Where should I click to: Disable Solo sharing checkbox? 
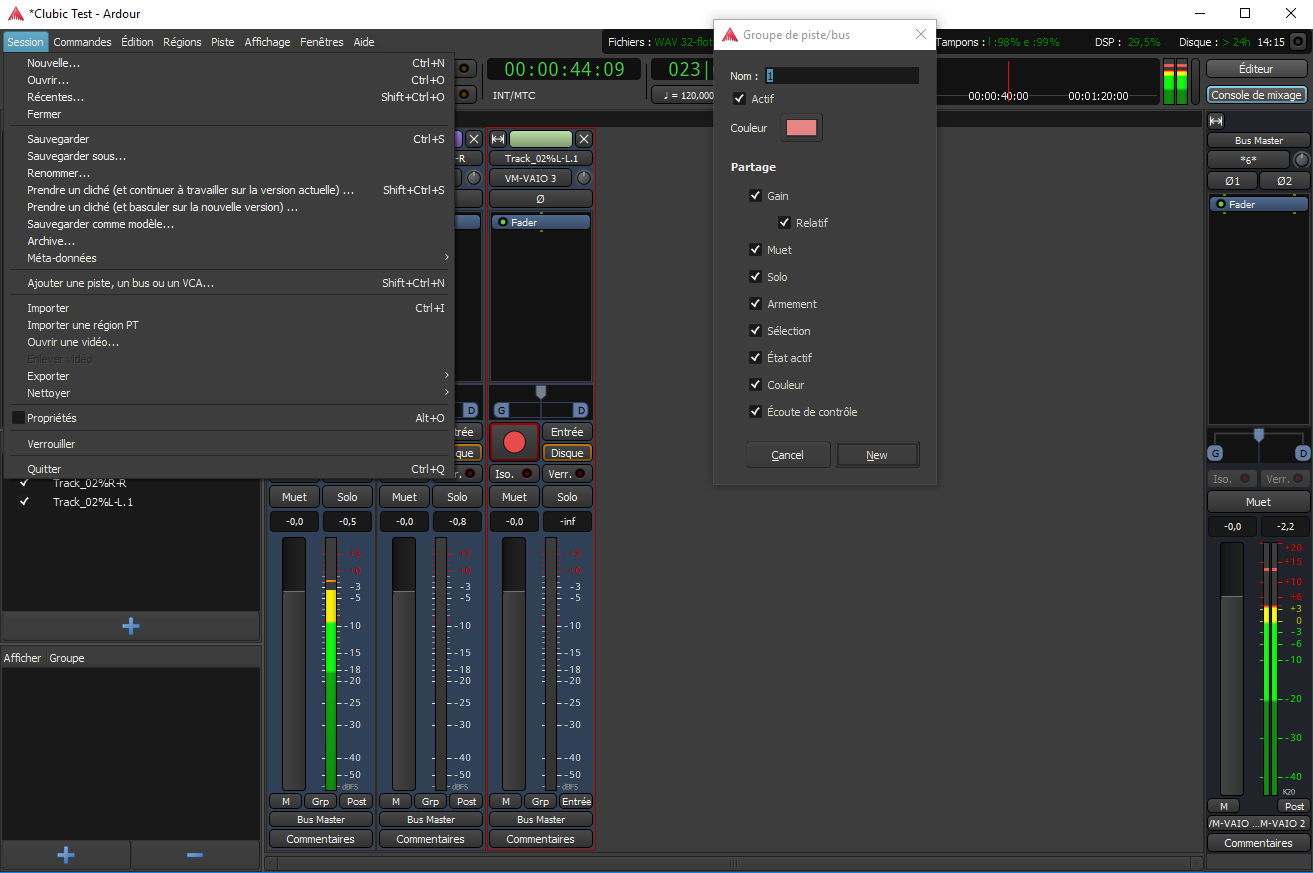(756, 277)
